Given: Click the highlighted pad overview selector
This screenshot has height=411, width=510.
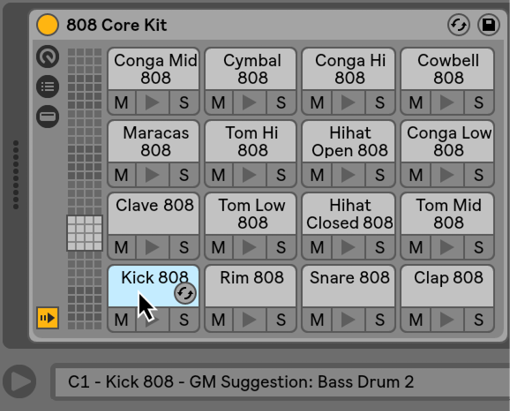Looking at the screenshot, I should [85, 233].
